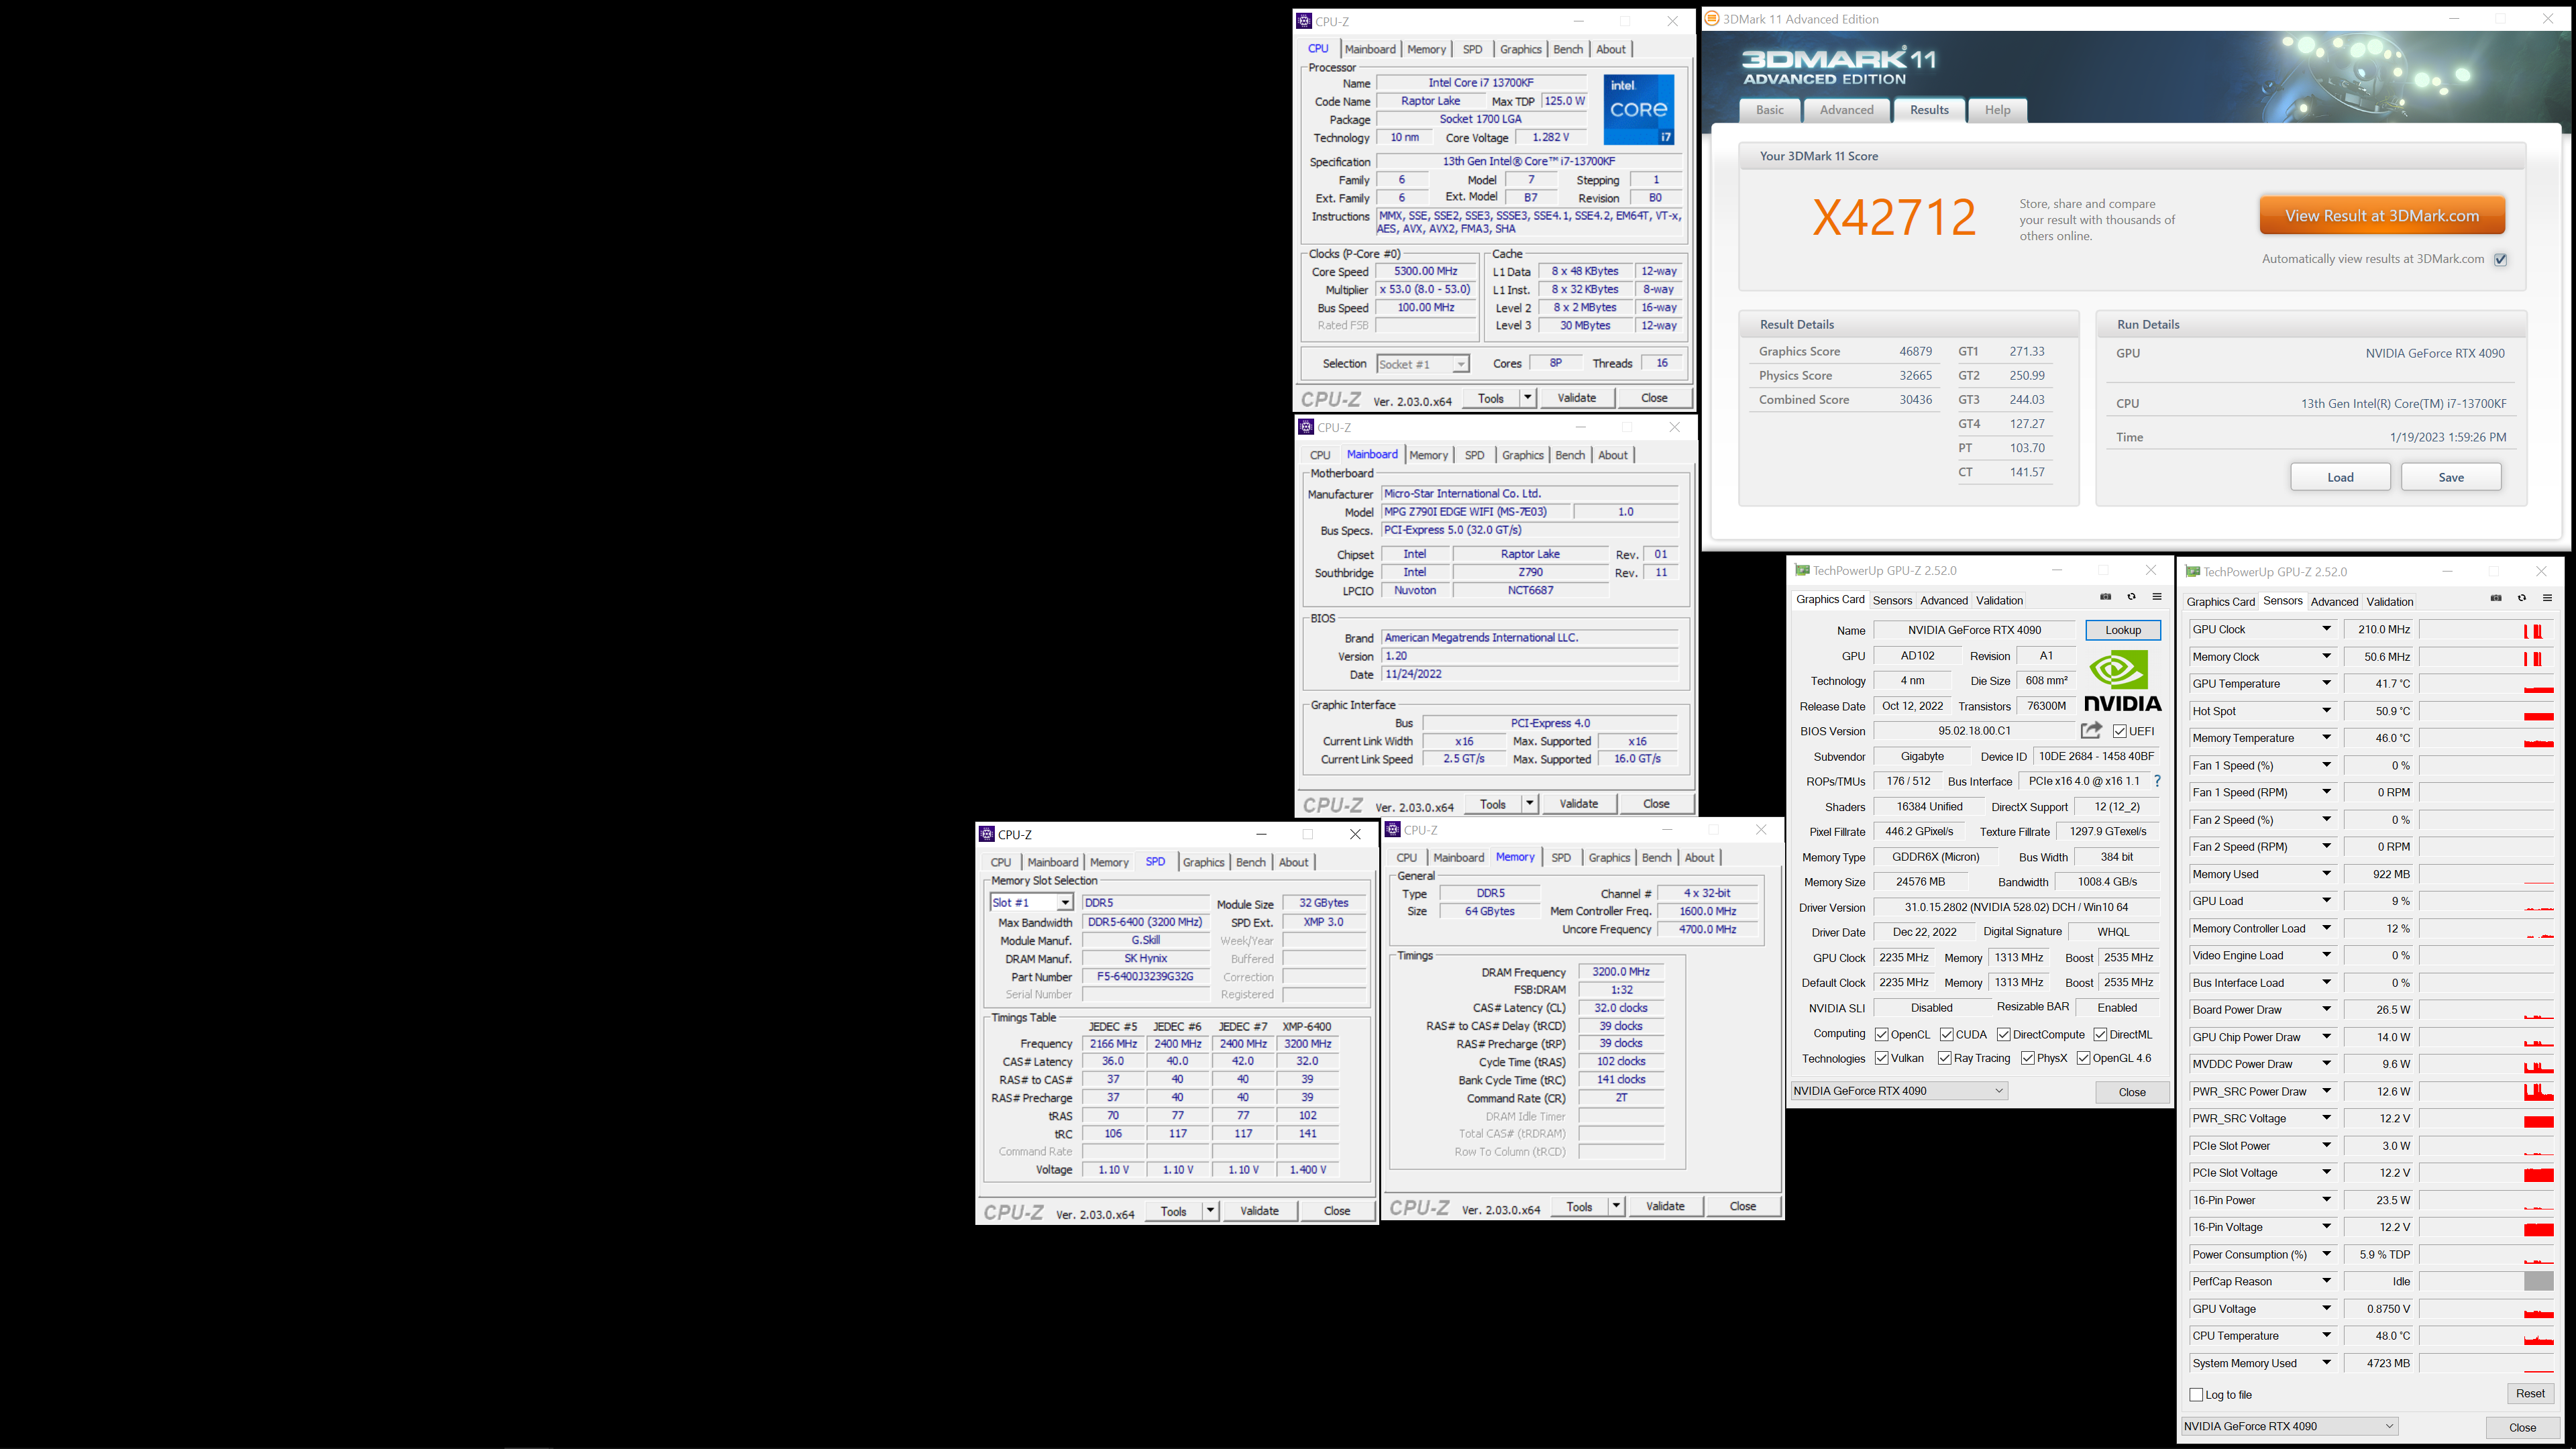
Task: Open the Graphics tab in CPU-Z Mainboard window
Action: (1522, 455)
